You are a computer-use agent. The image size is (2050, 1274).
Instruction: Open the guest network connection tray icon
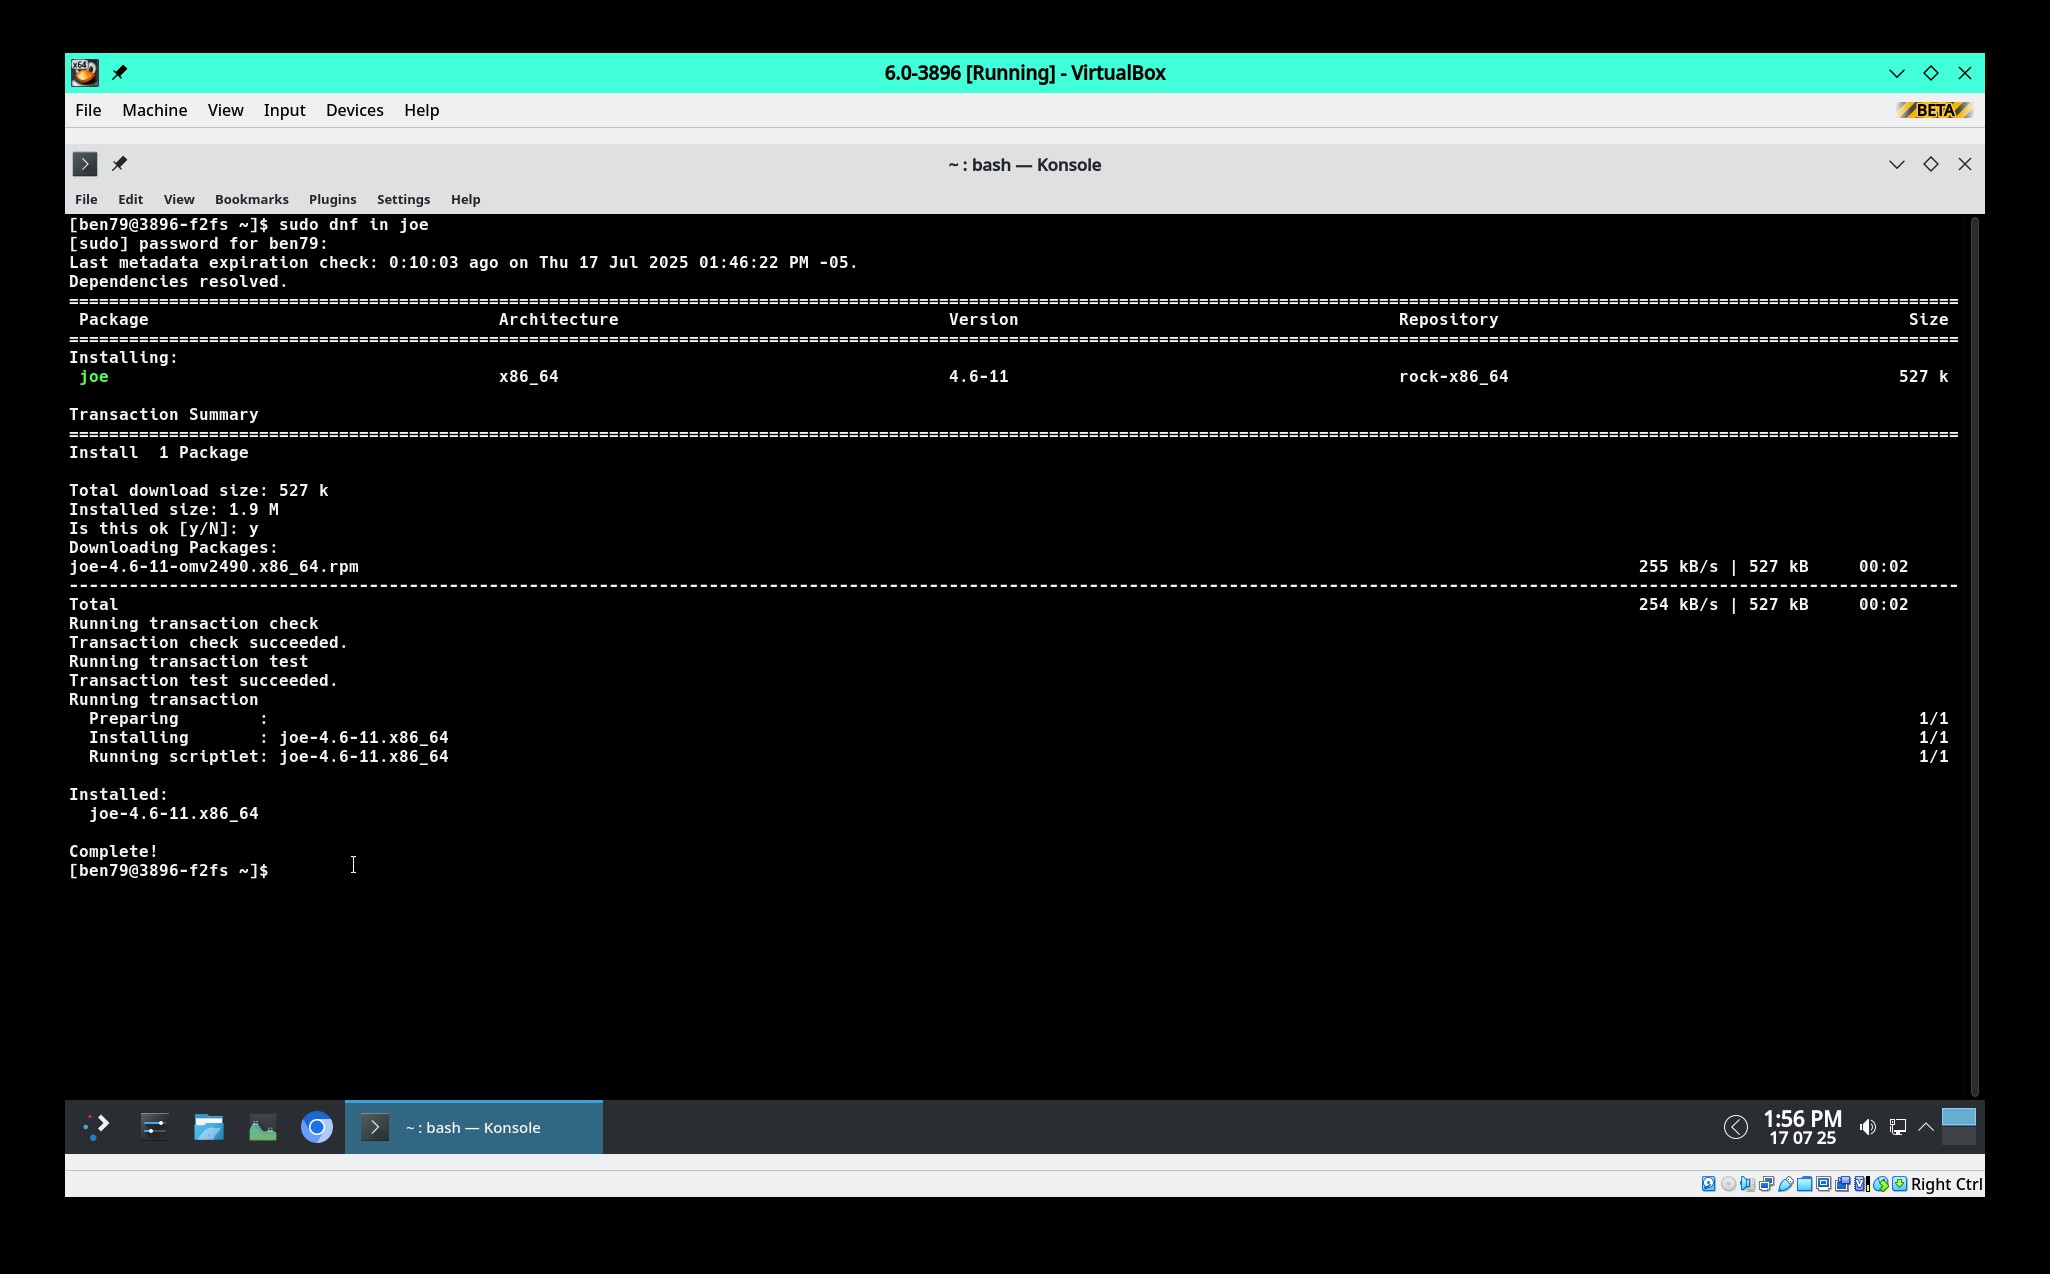1897,1127
